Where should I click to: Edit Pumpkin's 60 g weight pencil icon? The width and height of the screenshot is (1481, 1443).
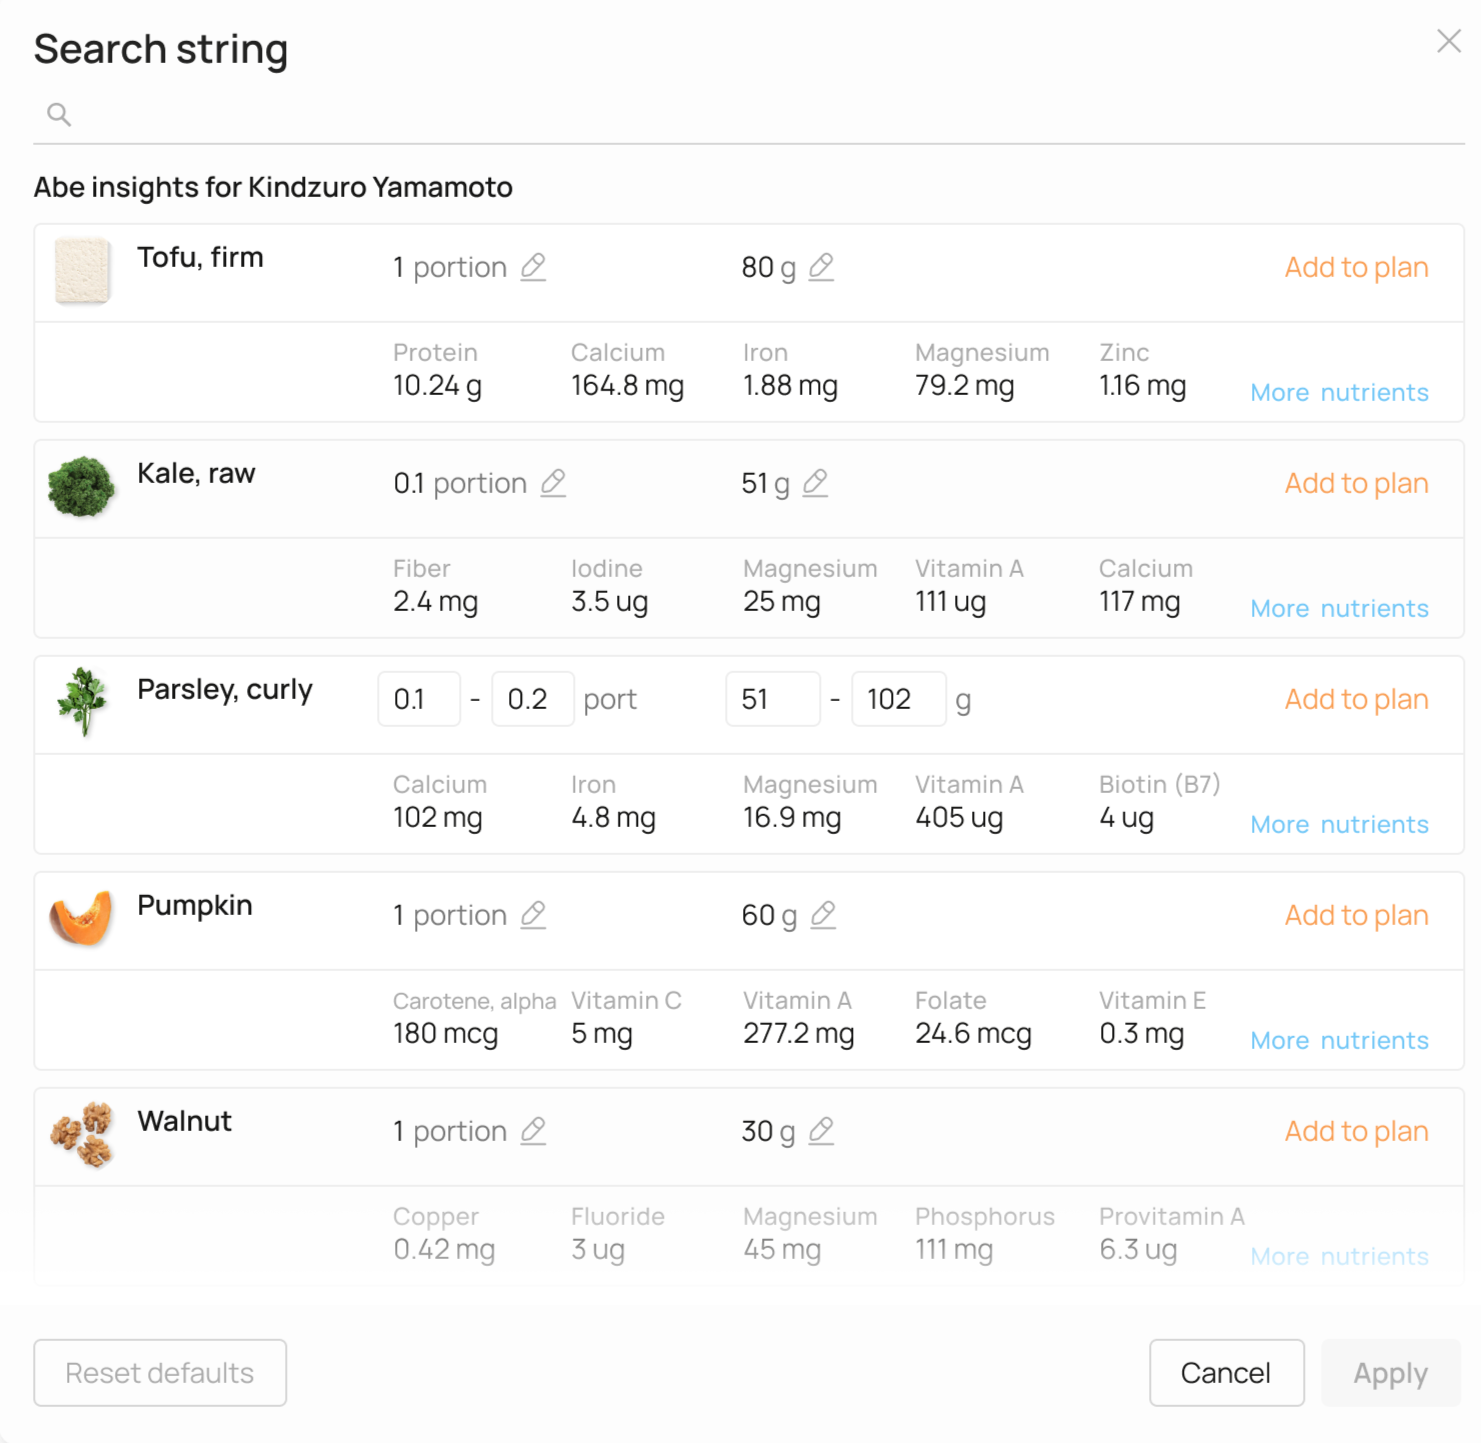[x=823, y=915]
